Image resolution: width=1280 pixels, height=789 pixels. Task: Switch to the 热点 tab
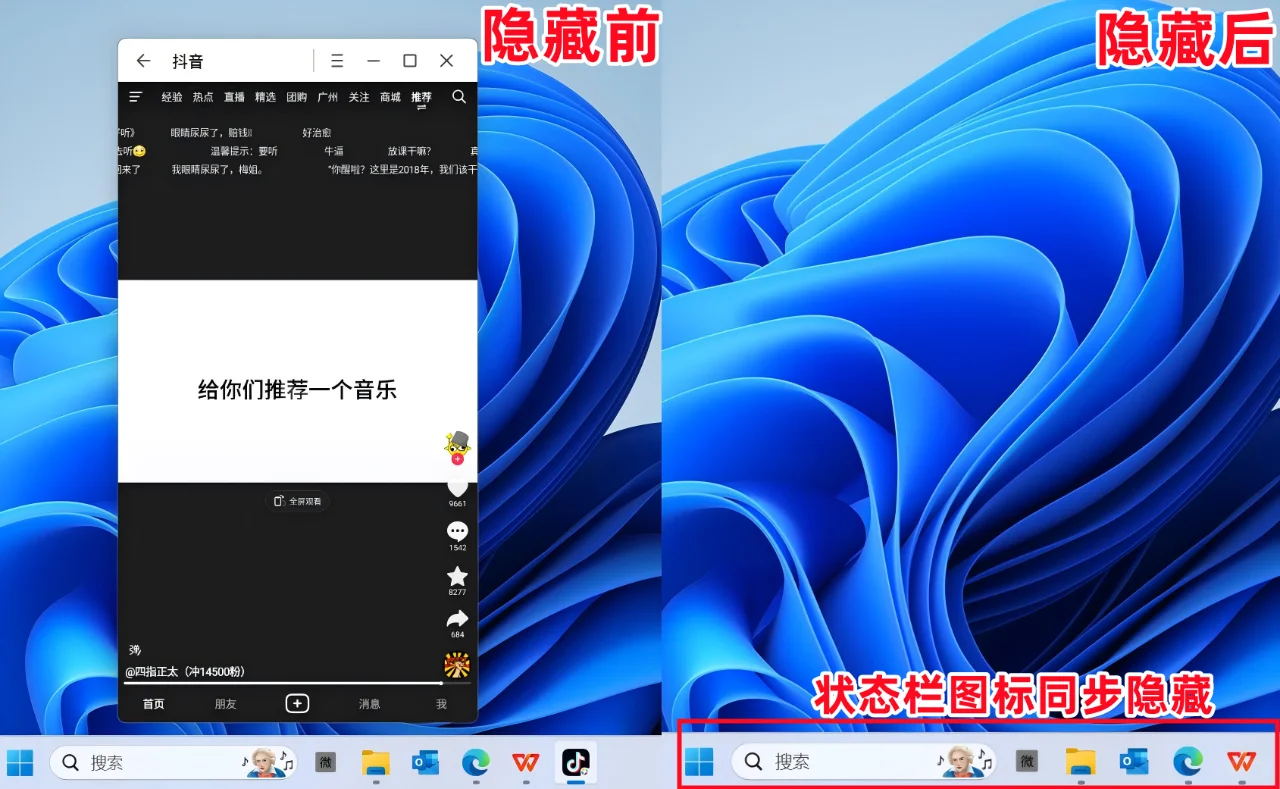[202, 97]
